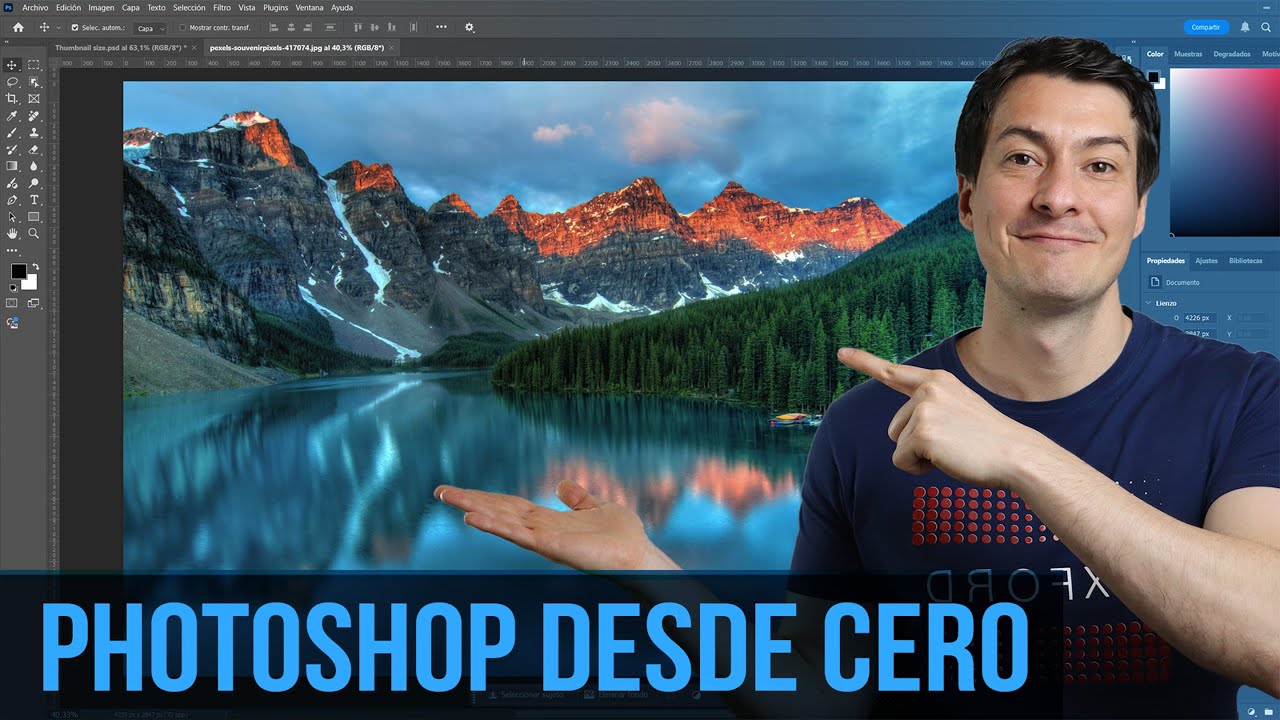This screenshot has height=720, width=1280.
Task: Select the Move tool in the toolbox
Action: [x=12, y=65]
